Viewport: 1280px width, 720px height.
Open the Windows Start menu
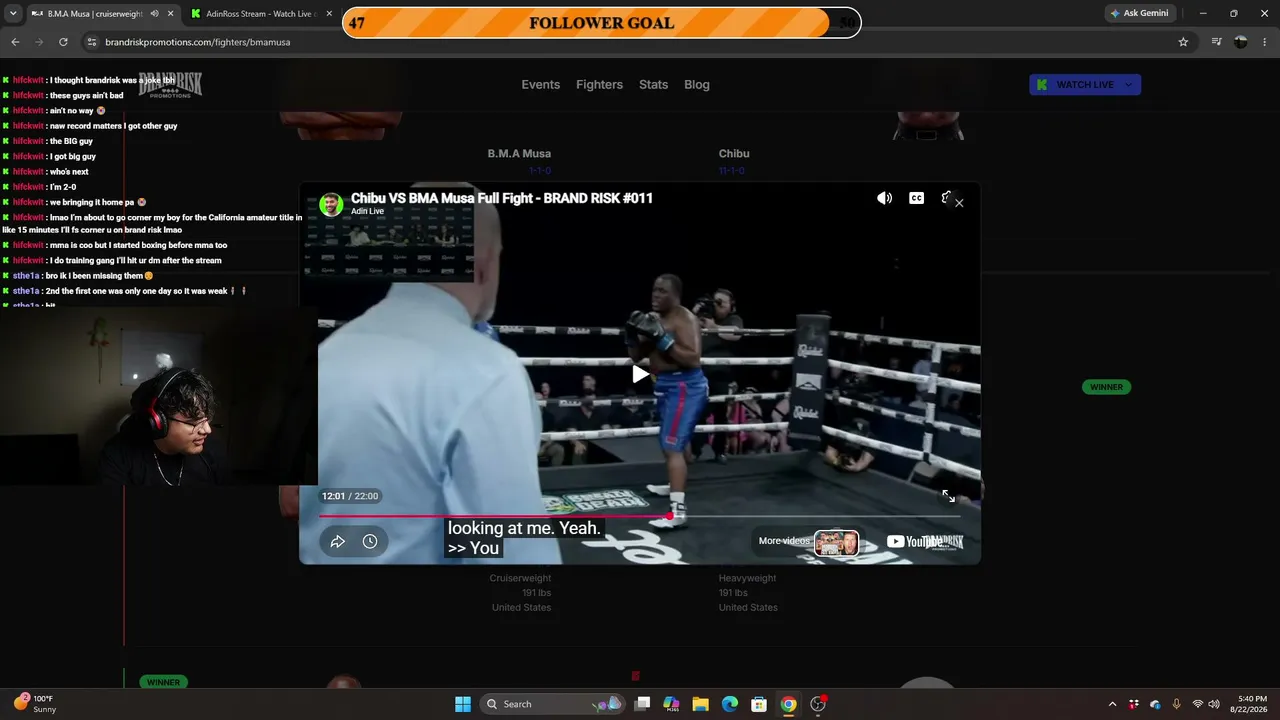point(463,704)
